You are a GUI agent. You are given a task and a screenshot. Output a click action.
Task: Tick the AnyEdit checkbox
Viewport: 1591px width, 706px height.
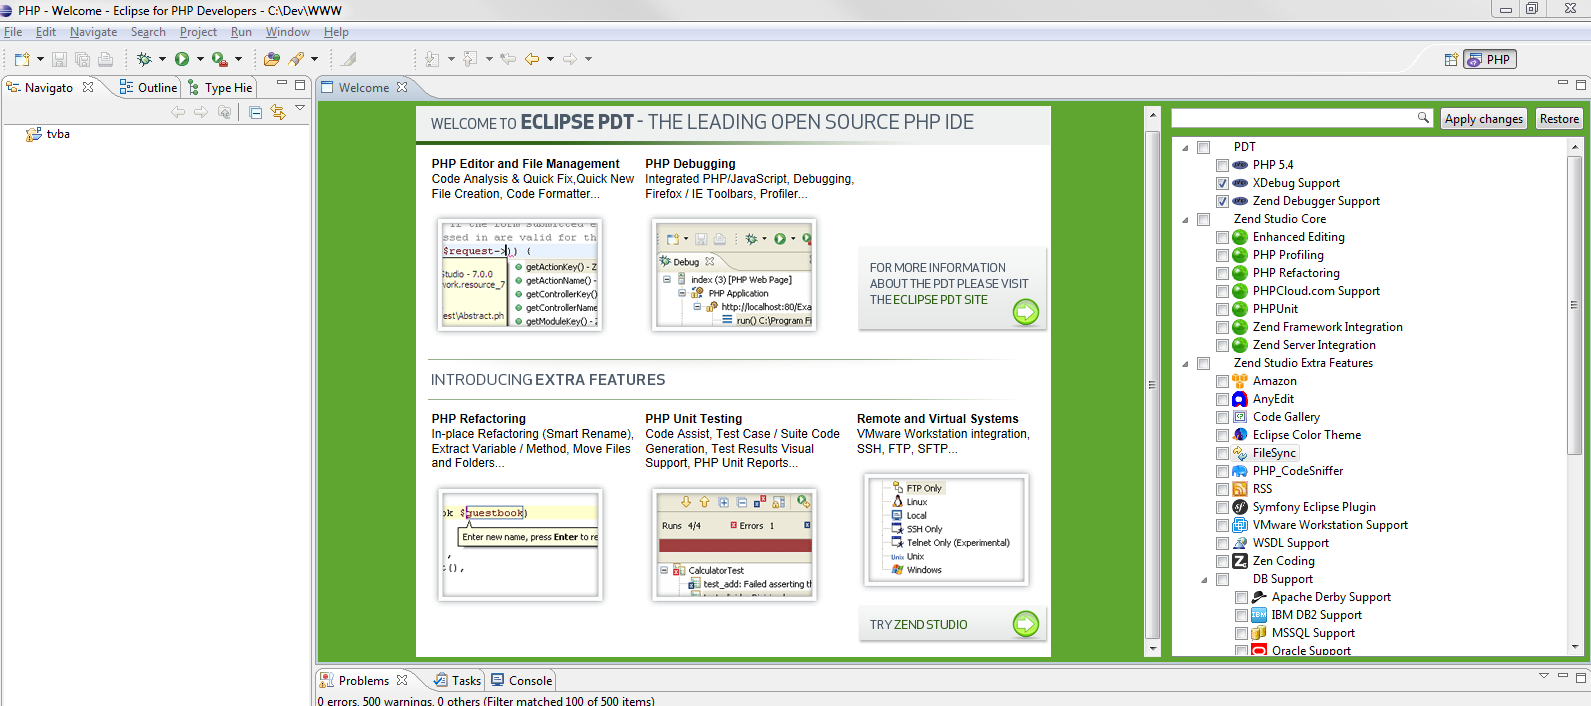click(1222, 399)
